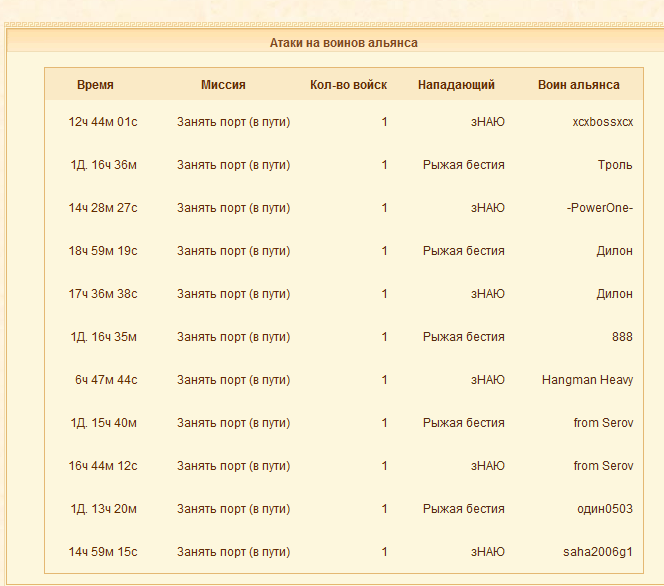Click troop count 1 in один0503 row
664x586 pixels.
tap(384, 509)
